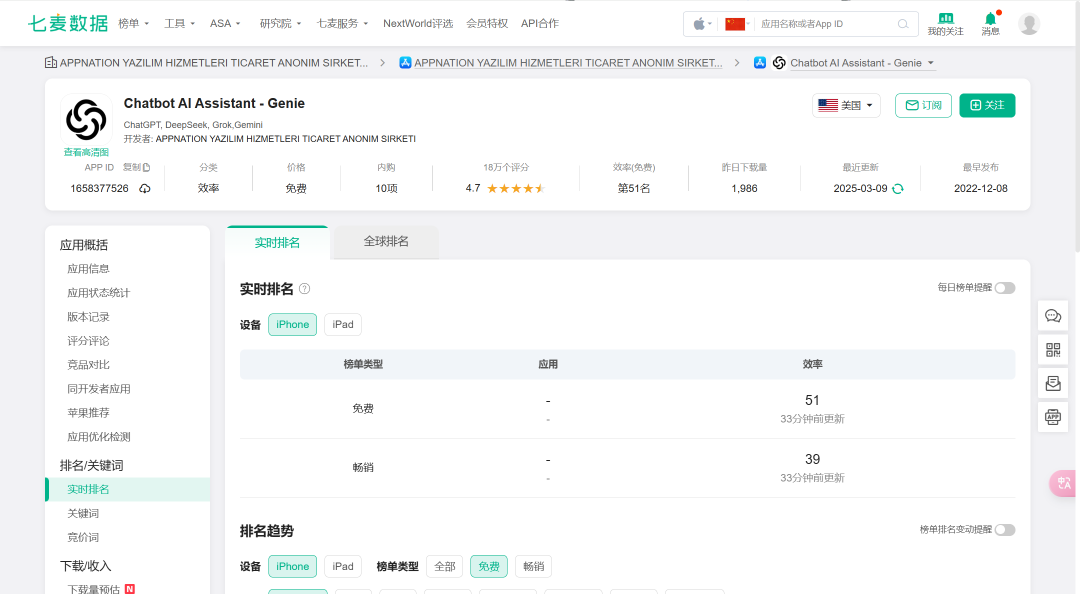Click the APP floating sidebar icon
Viewport: 1080px width, 594px height.
[x=1052, y=417]
